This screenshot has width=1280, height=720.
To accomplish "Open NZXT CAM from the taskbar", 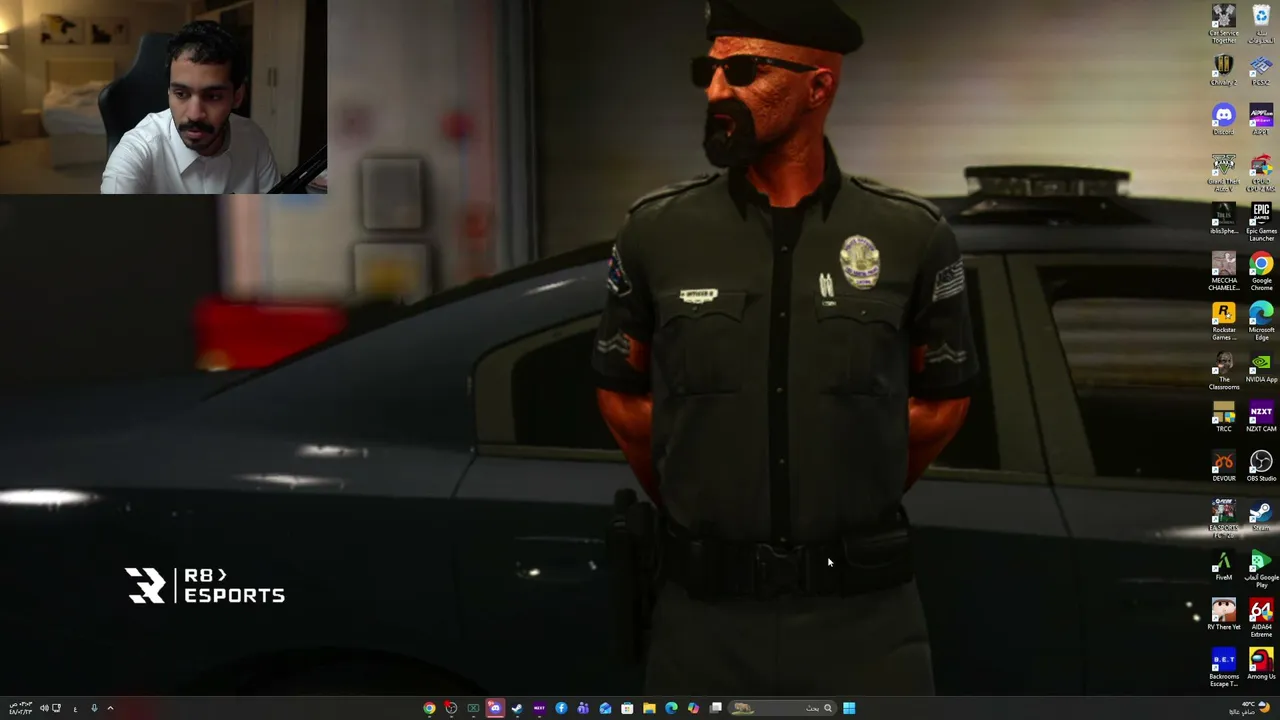I will [x=539, y=708].
